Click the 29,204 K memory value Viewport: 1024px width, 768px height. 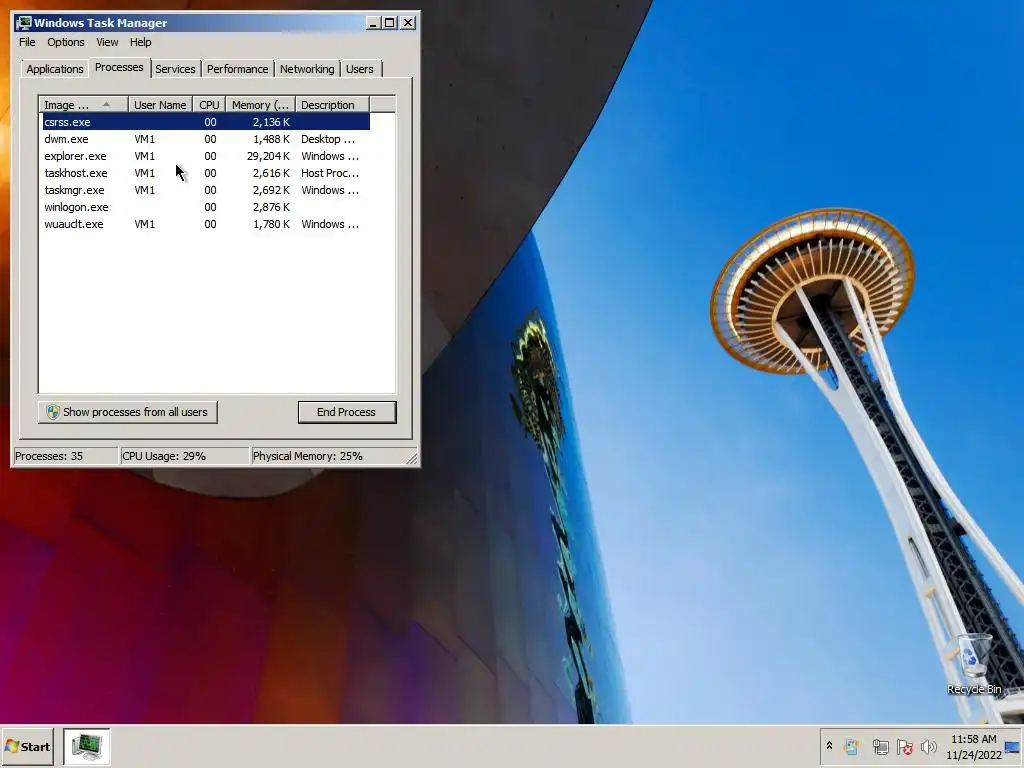click(x=268, y=156)
